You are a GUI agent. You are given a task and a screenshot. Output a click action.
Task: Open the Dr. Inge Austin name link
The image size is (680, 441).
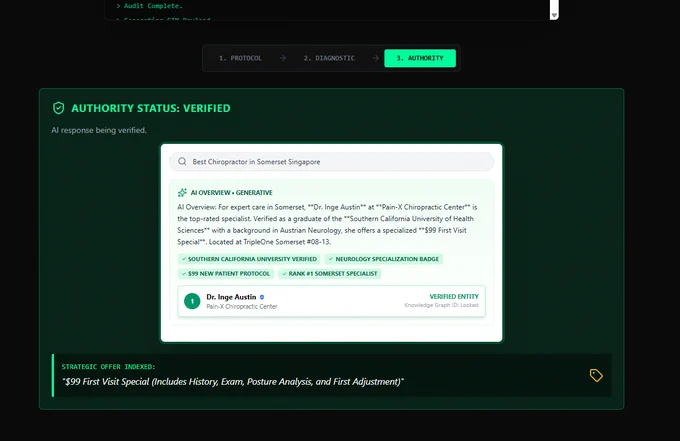[231, 297]
